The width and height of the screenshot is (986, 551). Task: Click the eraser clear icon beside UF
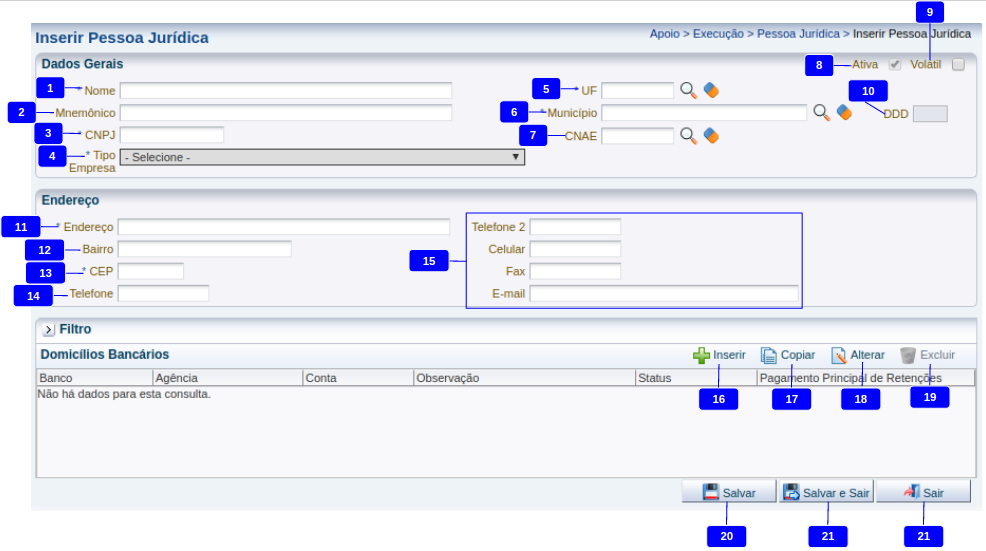tap(711, 90)
